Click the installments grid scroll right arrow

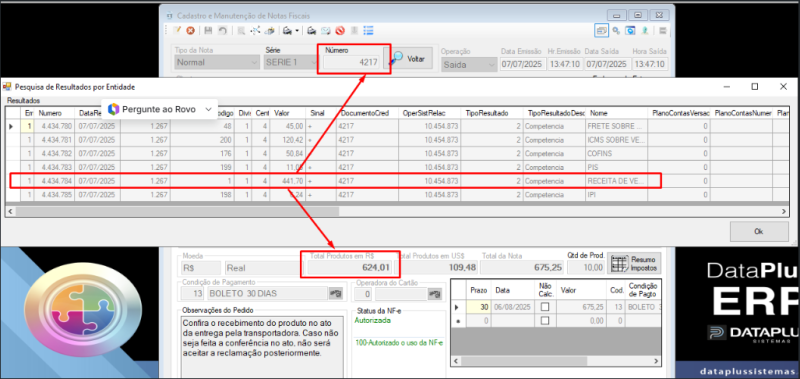tap(656, 361)
